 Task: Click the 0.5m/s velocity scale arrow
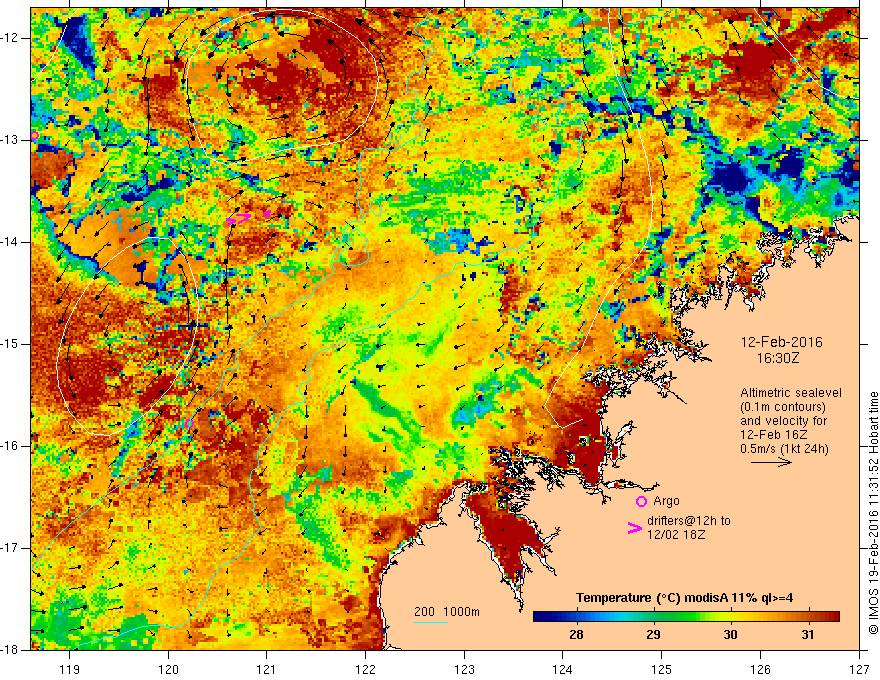click(x=772, y=462)
